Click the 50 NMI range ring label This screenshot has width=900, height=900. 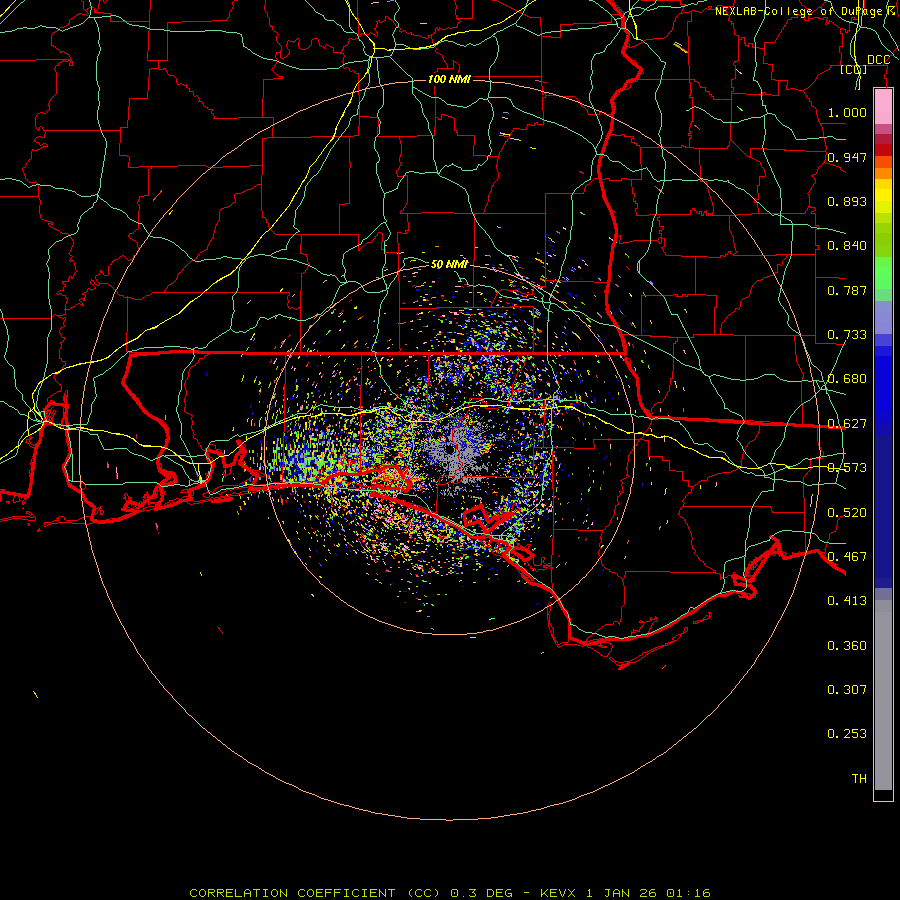click(x=449, y=264)
